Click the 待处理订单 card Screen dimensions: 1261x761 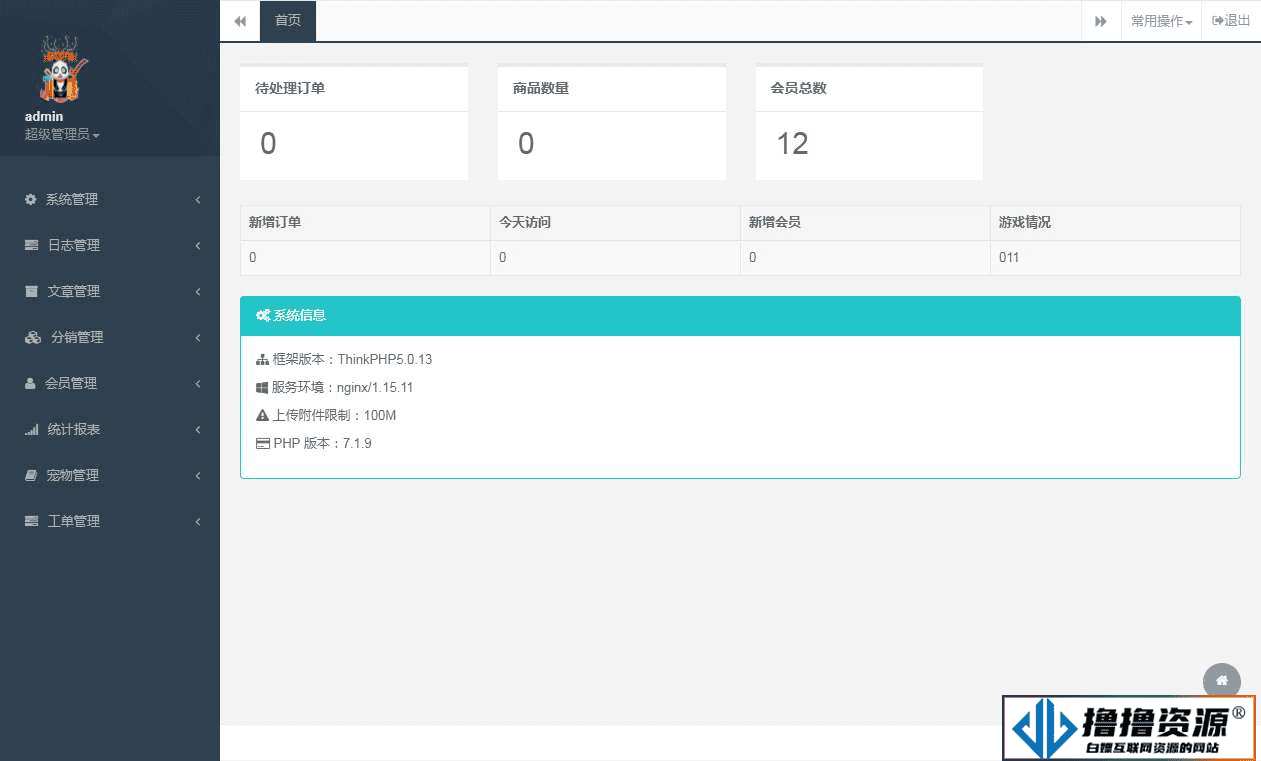[x=354, y=122]
